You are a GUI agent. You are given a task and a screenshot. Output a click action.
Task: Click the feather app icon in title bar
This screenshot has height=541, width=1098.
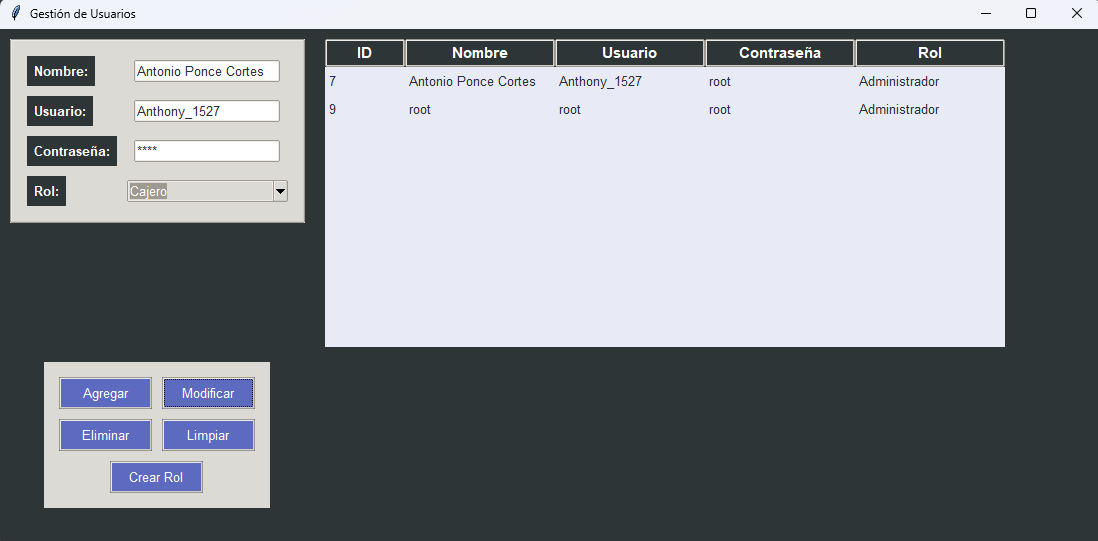click(15, 13)
